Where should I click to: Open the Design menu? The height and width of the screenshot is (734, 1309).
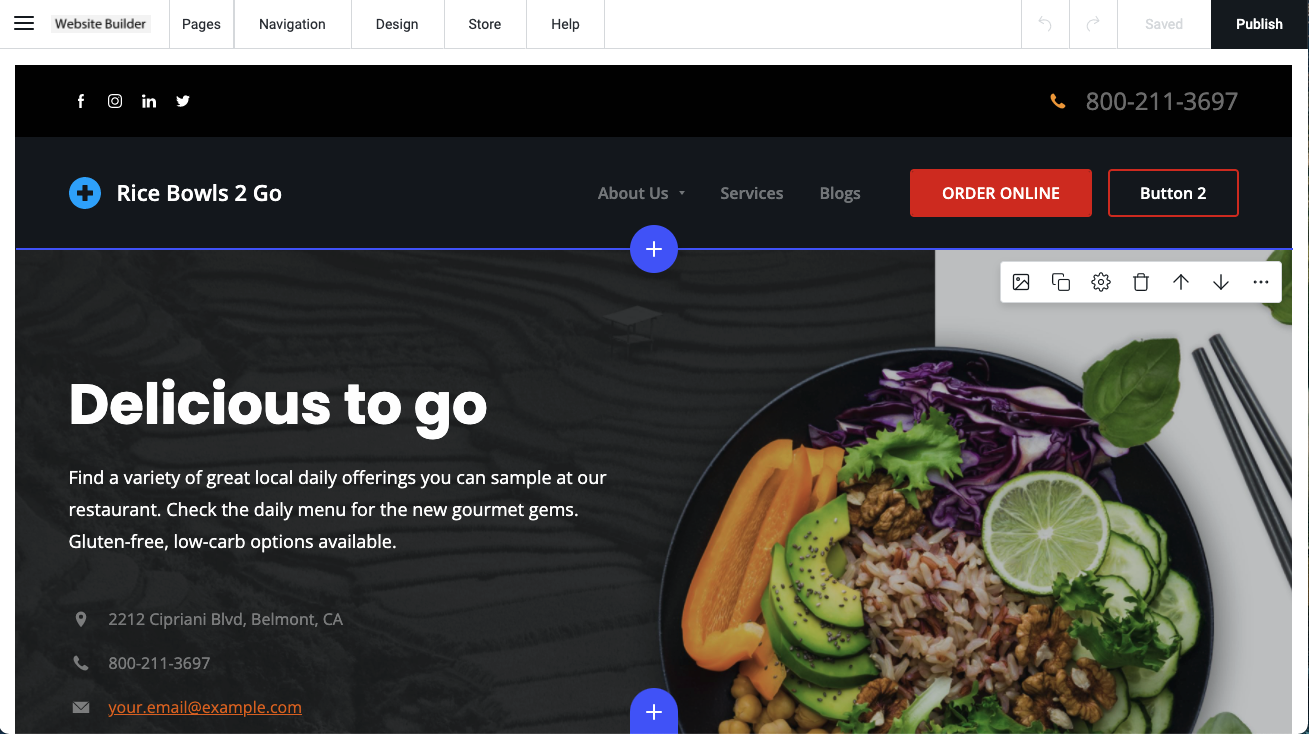pyautogui.click(x=397, y=24)
